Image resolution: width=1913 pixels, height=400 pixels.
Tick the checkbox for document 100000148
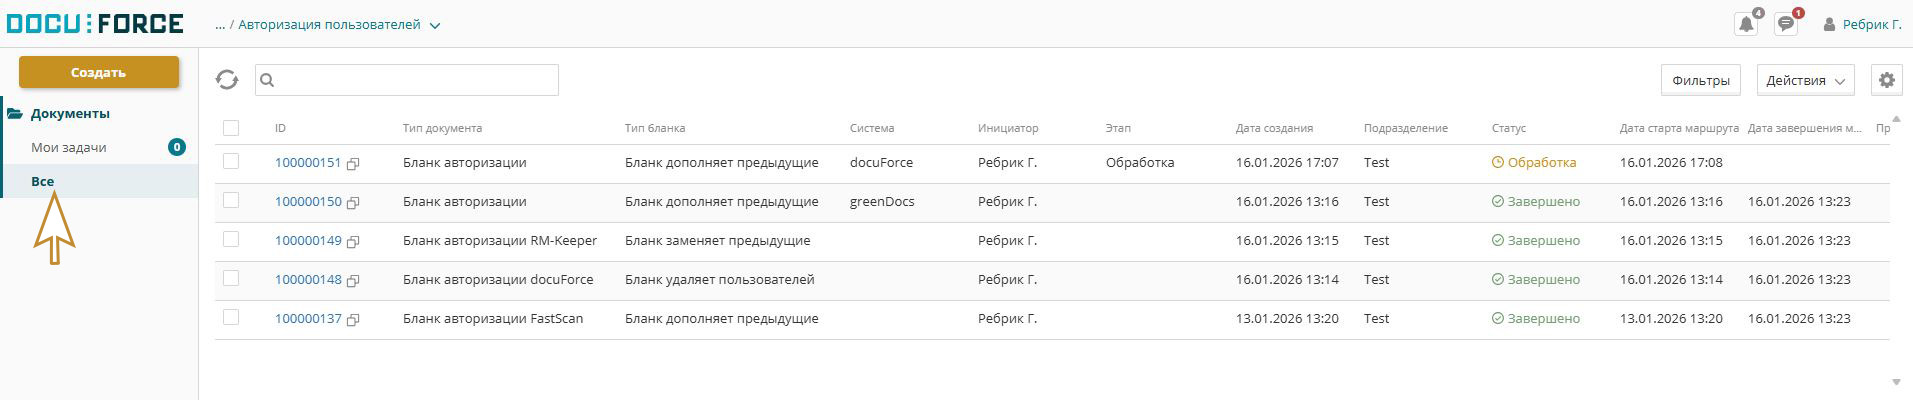pos(231,278)
